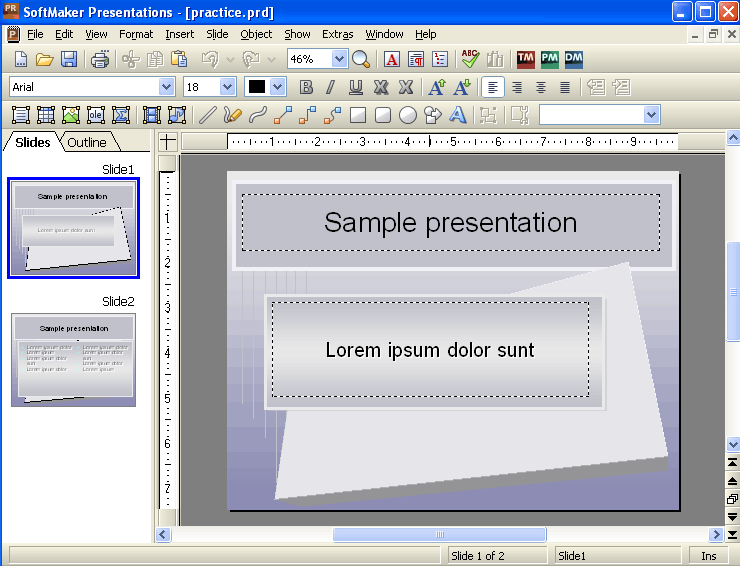Go to previous slide arrow button

[x=732, y=481]
